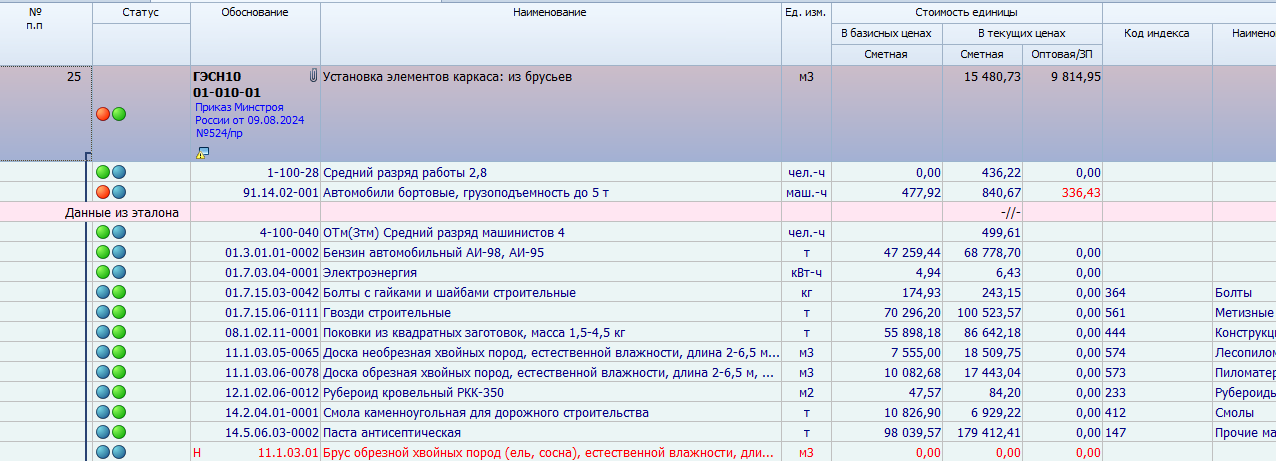Click the Стоимость единицы header

pos(966,12)
